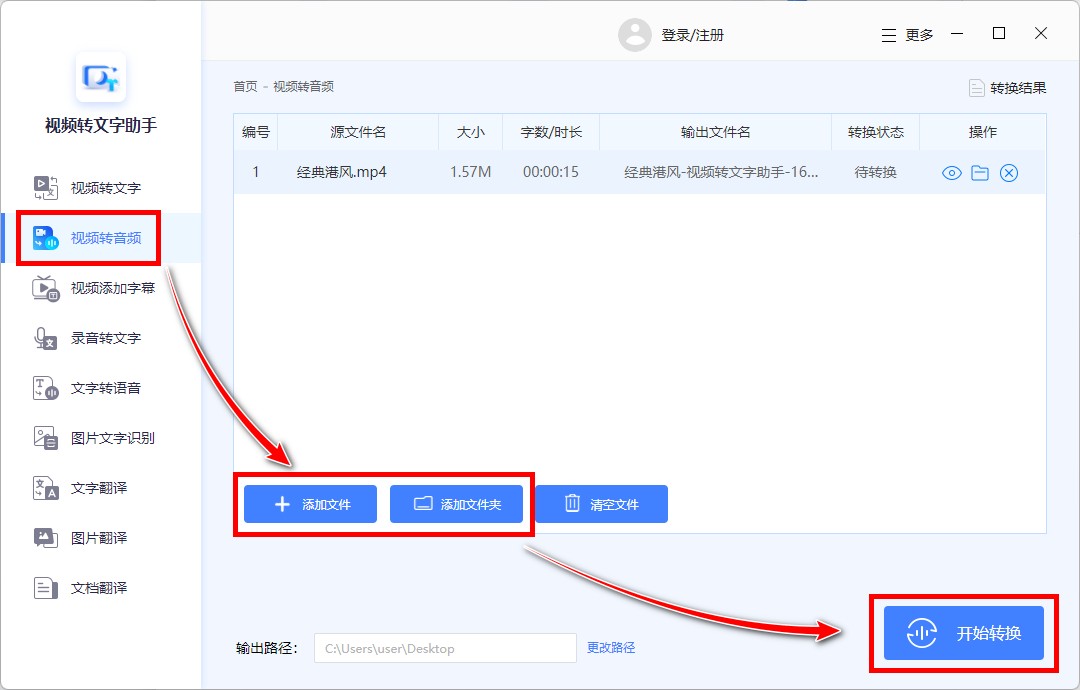Remove 经典港风.mp4 from the list
Image resolution: width=1080 pixels, height=690 pixels.
(x=1009, y=172)
